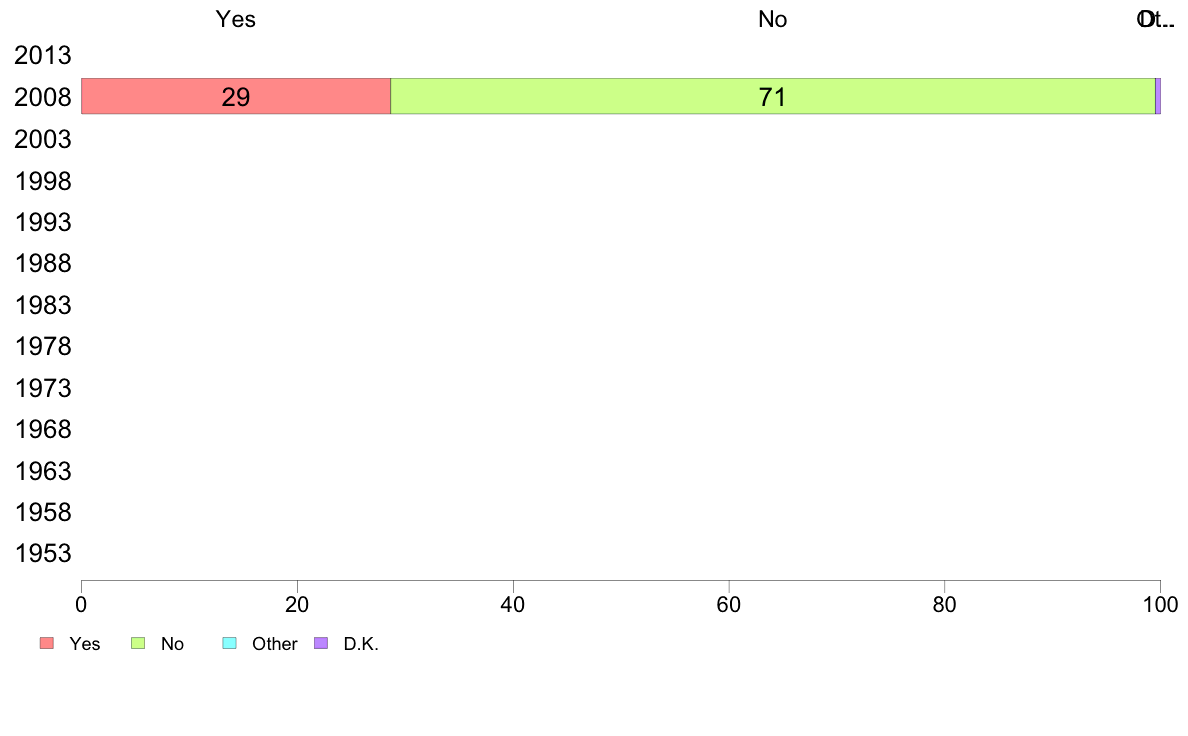Screen dimensions: 1188x736
Task: Select the 1983 year label
Action: tap(42, 305)
